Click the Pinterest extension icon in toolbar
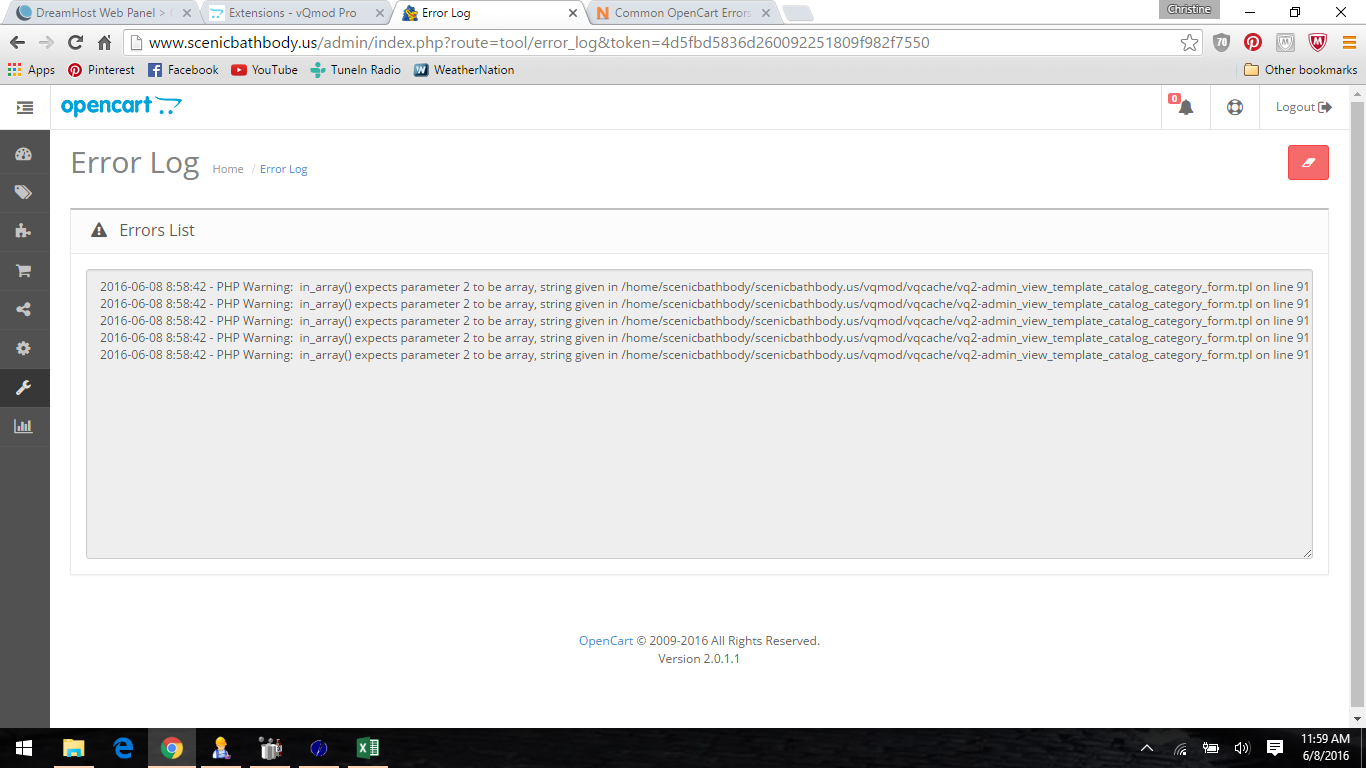Viewport: 1366px width, 768px height. 1253,43
